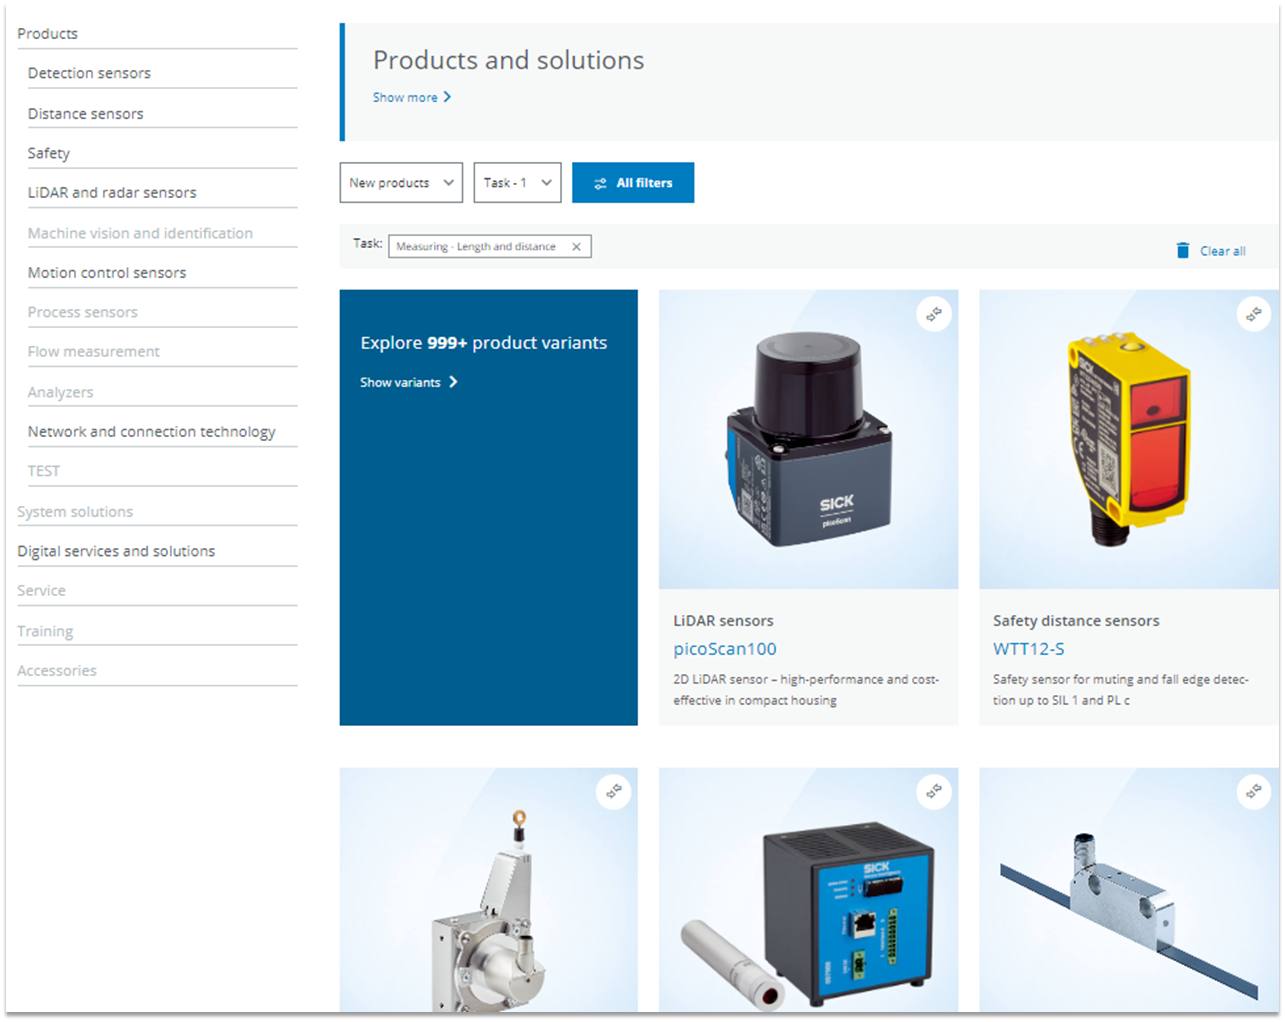
Task: Click the blue controller box product image
Action: point(808,890)
